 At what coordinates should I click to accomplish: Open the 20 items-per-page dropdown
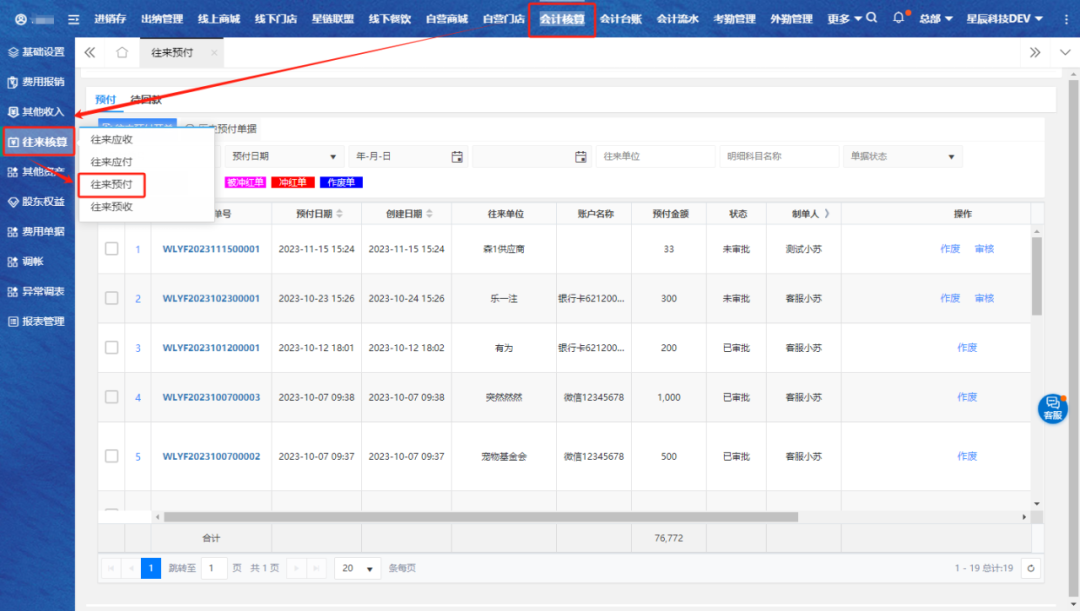point(358,568)
